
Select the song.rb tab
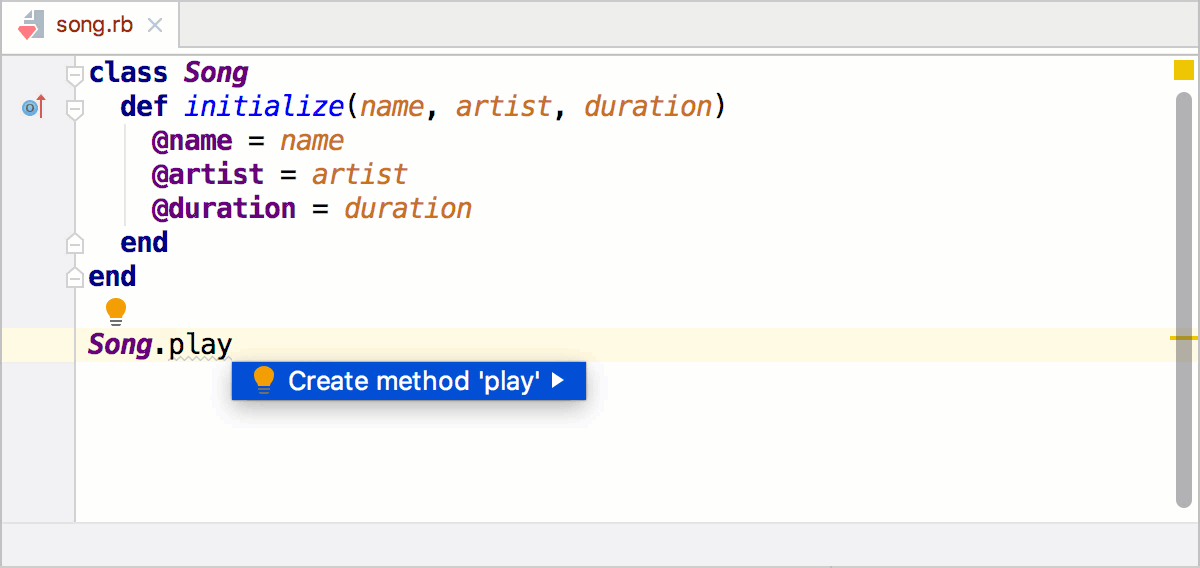[94, 25]
